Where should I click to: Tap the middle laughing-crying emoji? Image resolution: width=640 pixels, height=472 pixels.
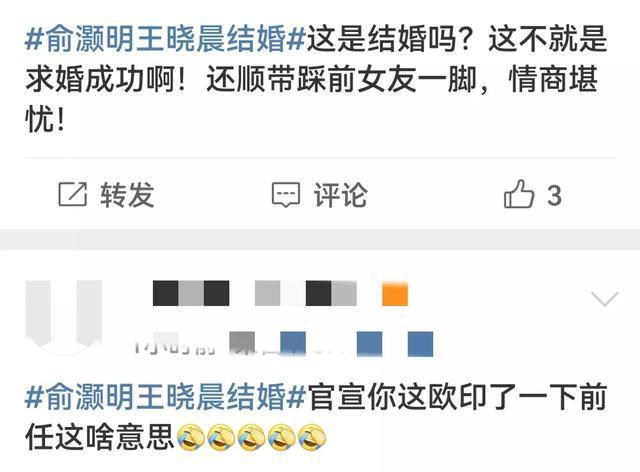tap(251, 437)
